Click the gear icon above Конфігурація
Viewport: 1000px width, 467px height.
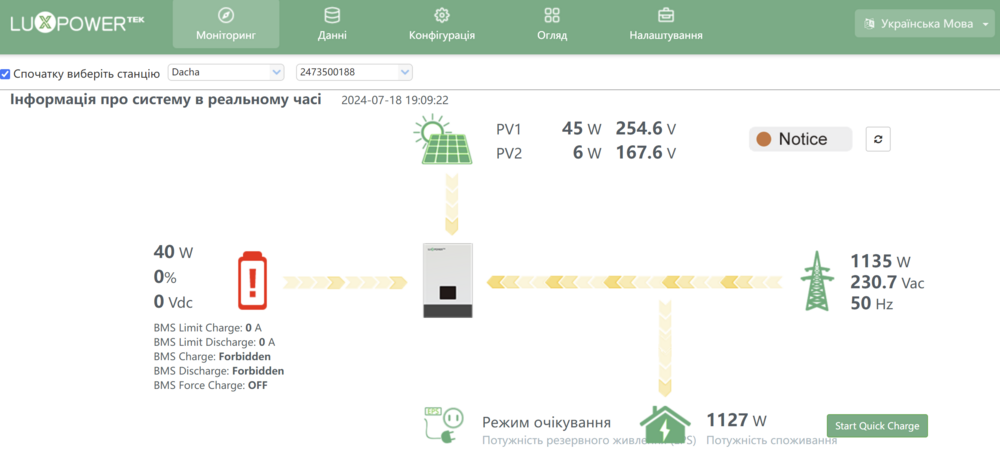[441, 15]
